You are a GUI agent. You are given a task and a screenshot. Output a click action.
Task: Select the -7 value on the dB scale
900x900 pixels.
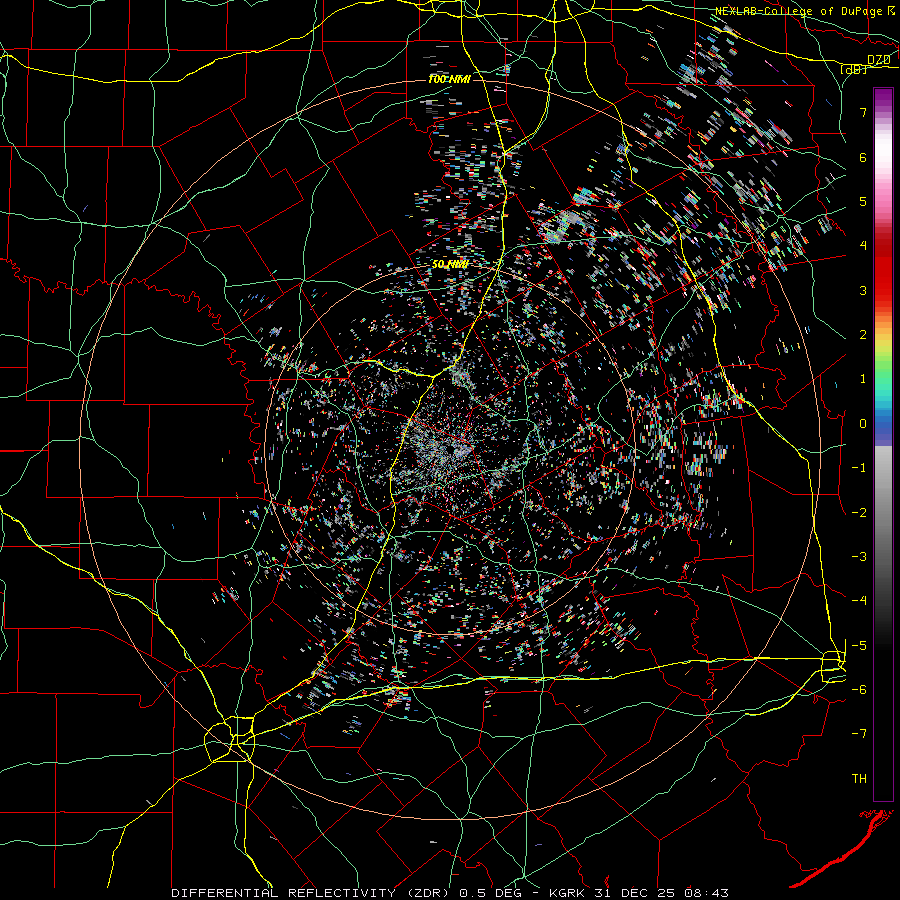(859, 734)
